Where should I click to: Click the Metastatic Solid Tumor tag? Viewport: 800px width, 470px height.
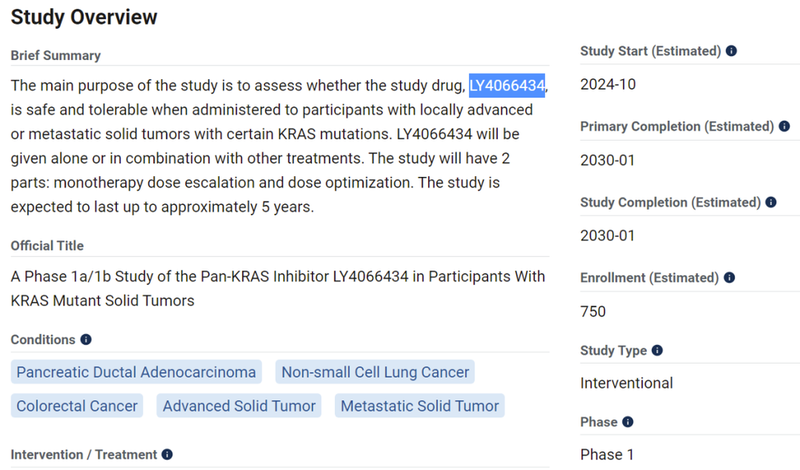pos(419,405)
